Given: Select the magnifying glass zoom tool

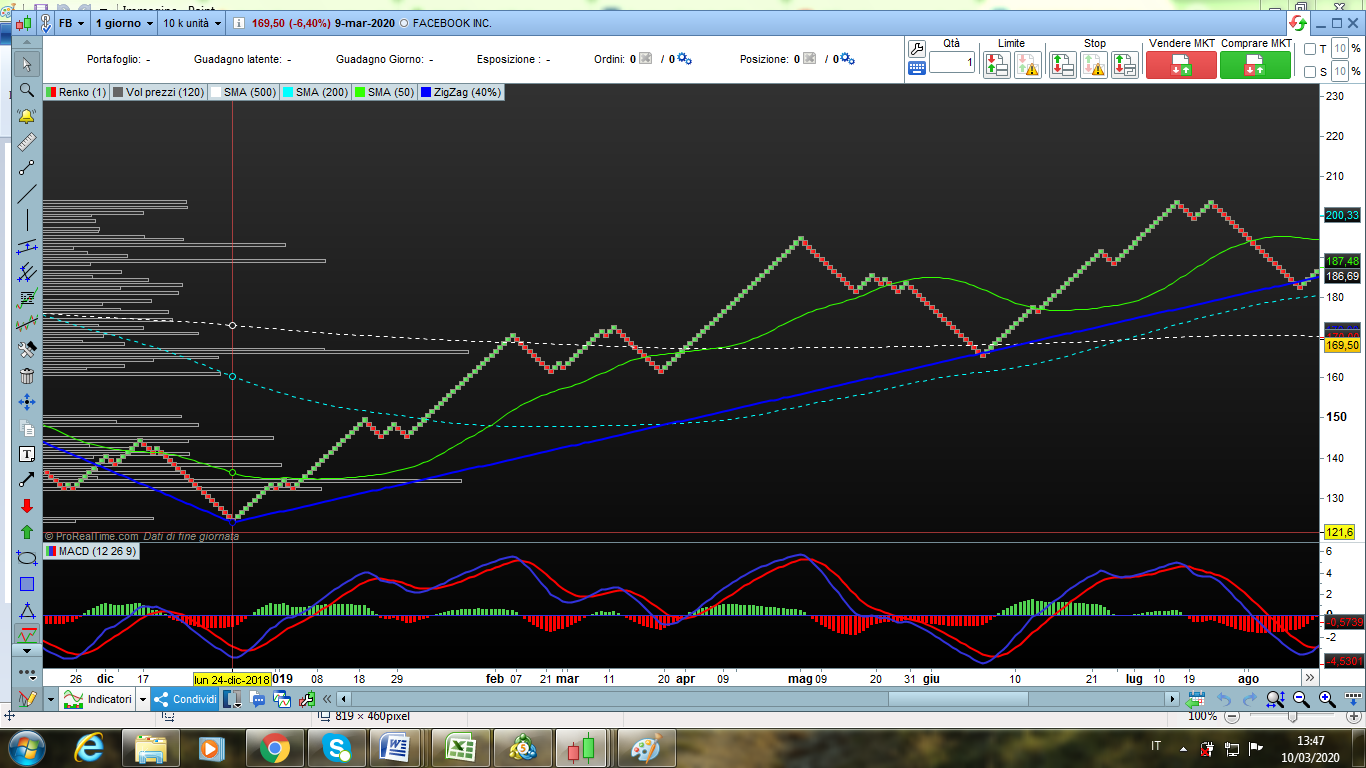Looking at the screenshot, I should click(27, 90).
